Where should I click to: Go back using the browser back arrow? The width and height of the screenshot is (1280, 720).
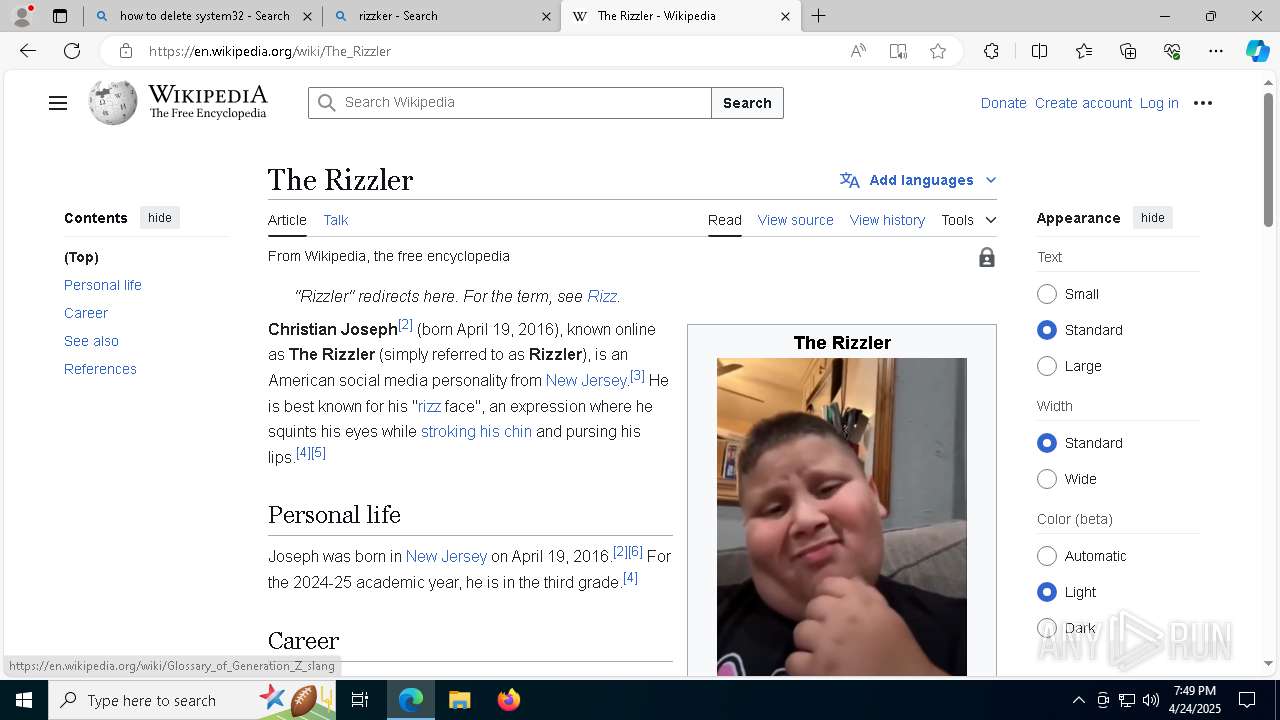click(28, 51)
